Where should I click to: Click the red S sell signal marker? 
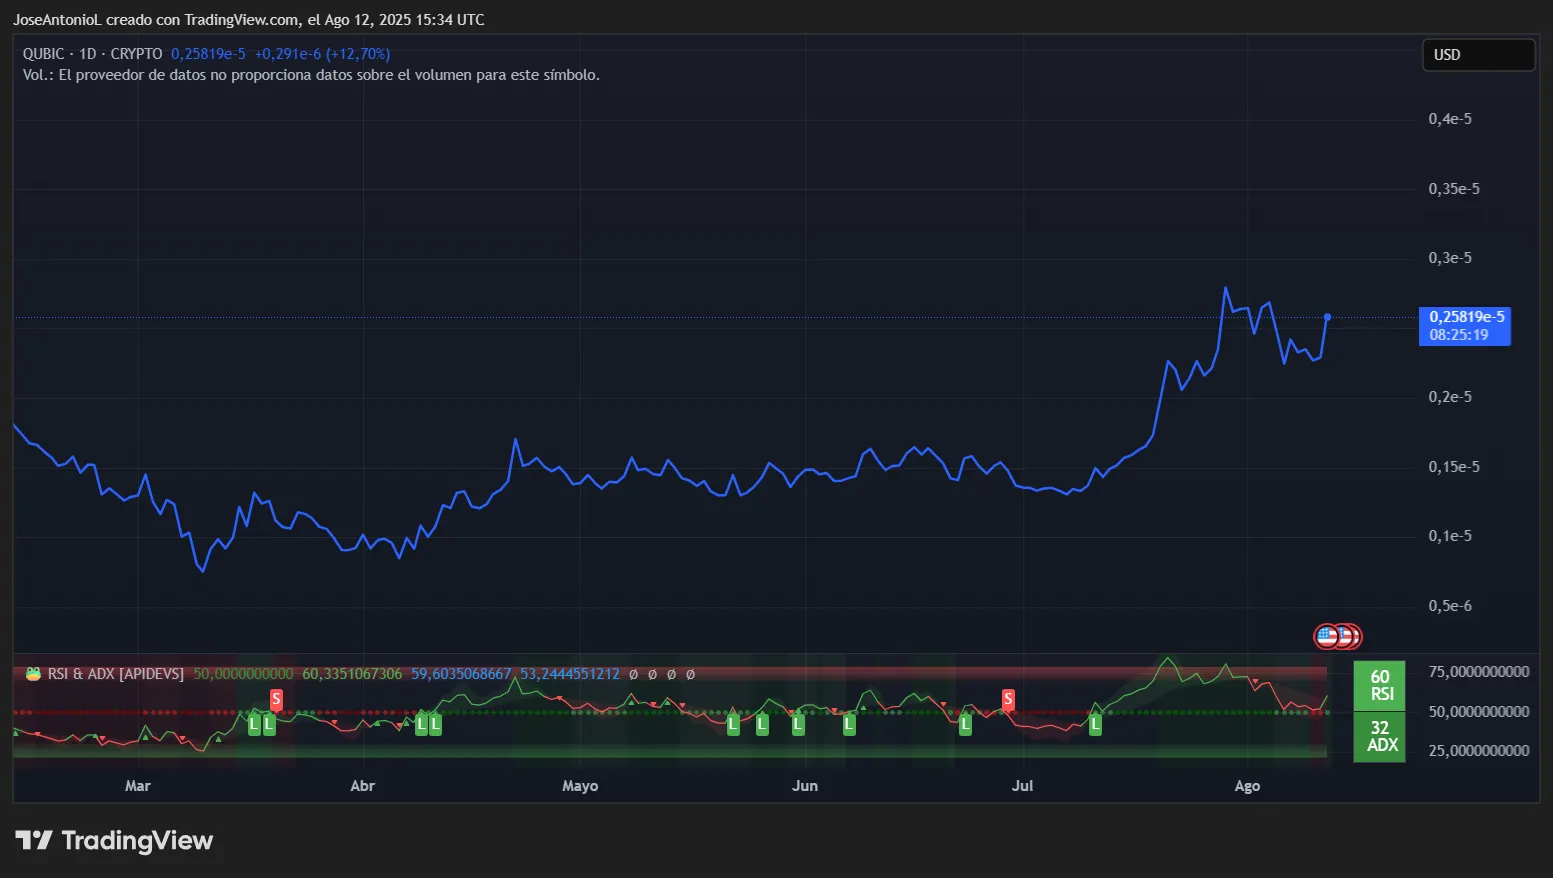(x=275, y=699)
